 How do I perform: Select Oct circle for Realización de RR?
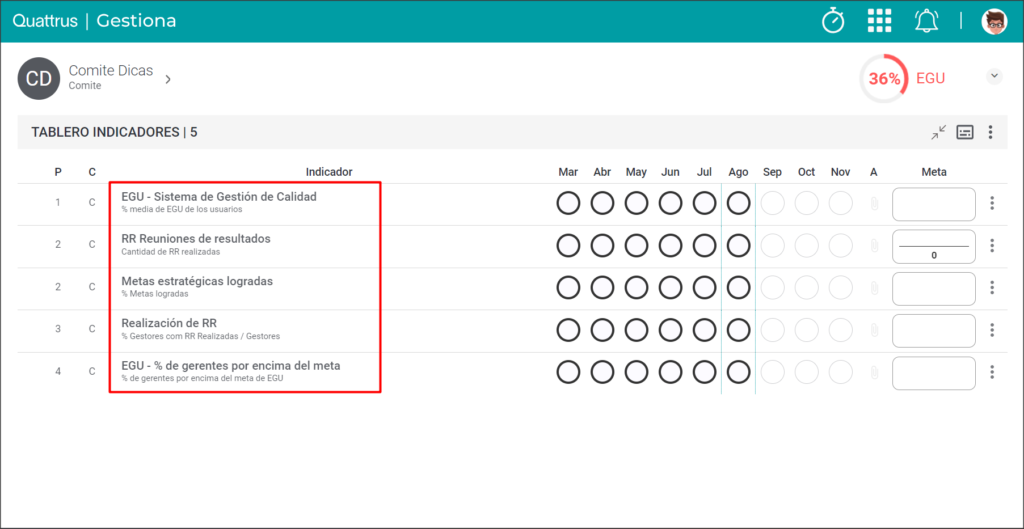pos(807,330)
